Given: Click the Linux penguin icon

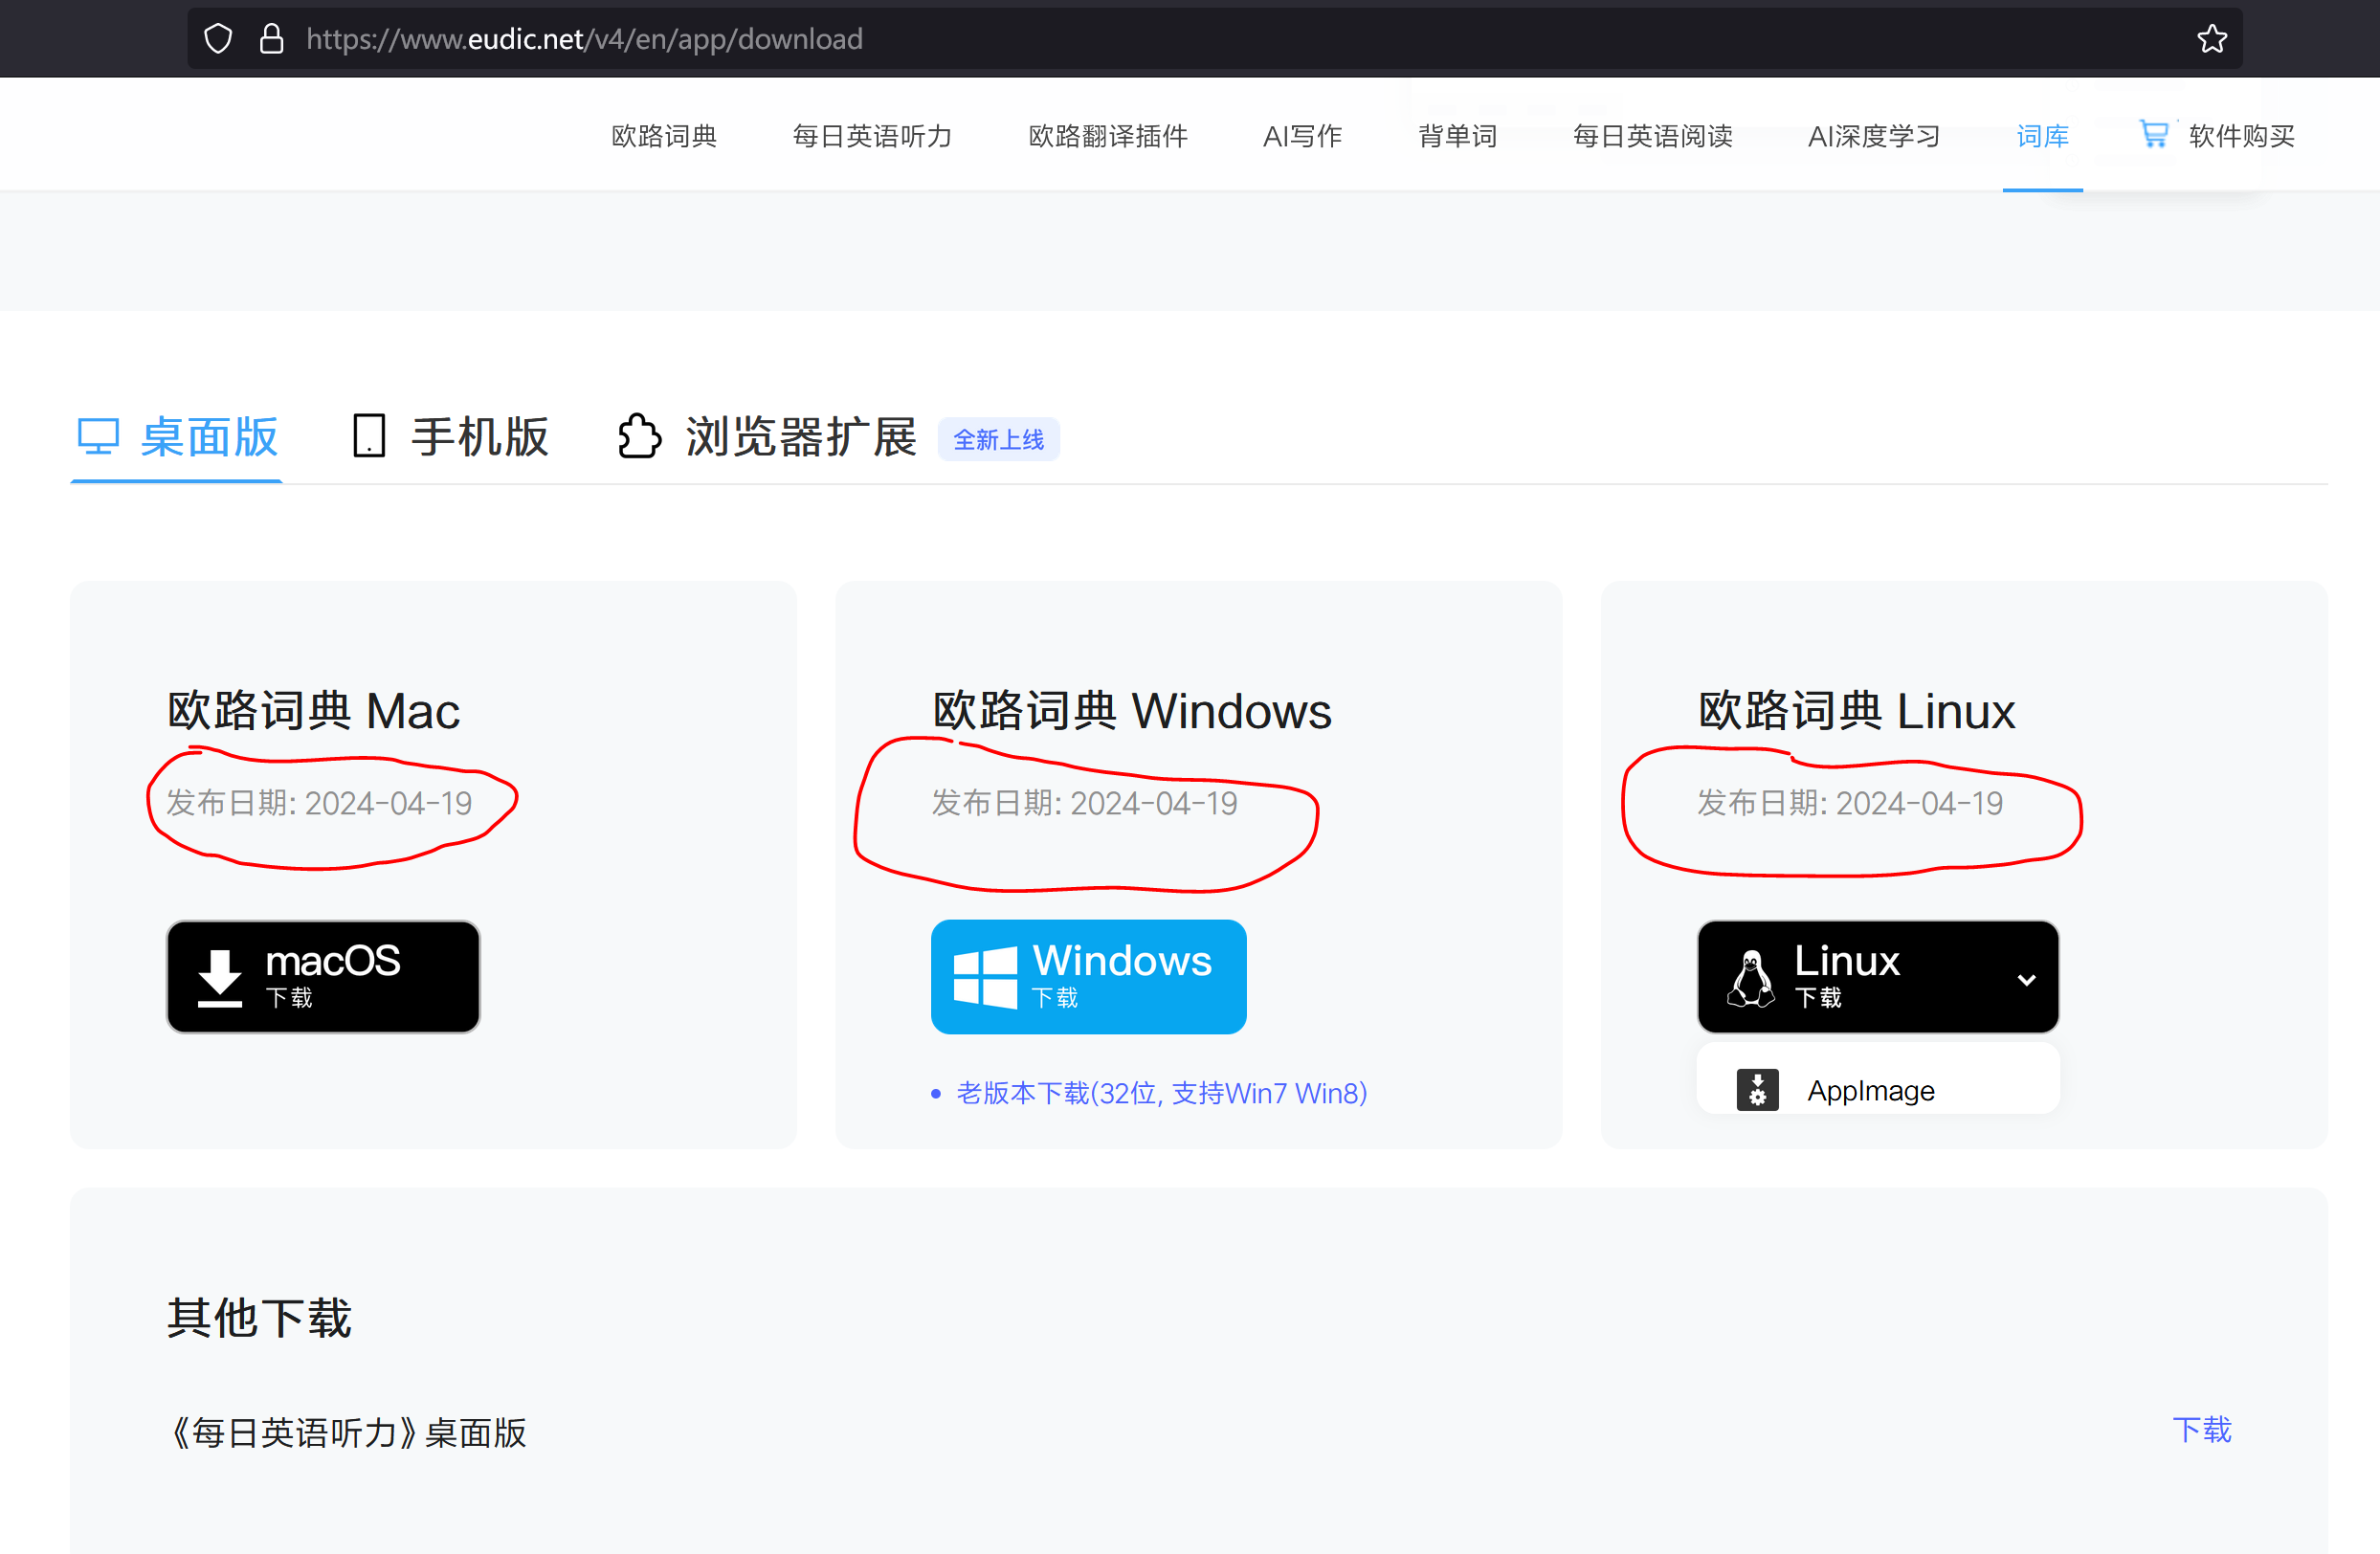Looking at the screenshot, I should [1751, 978].
